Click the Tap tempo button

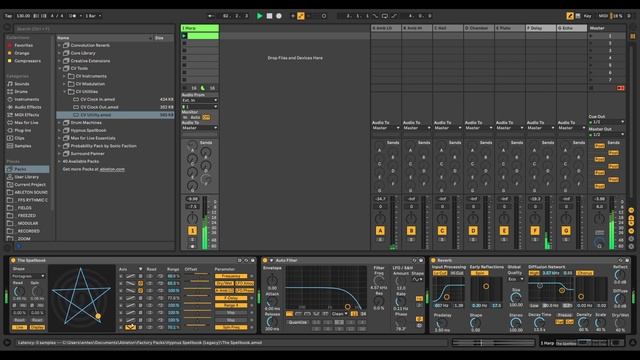(x=9, y=16)
